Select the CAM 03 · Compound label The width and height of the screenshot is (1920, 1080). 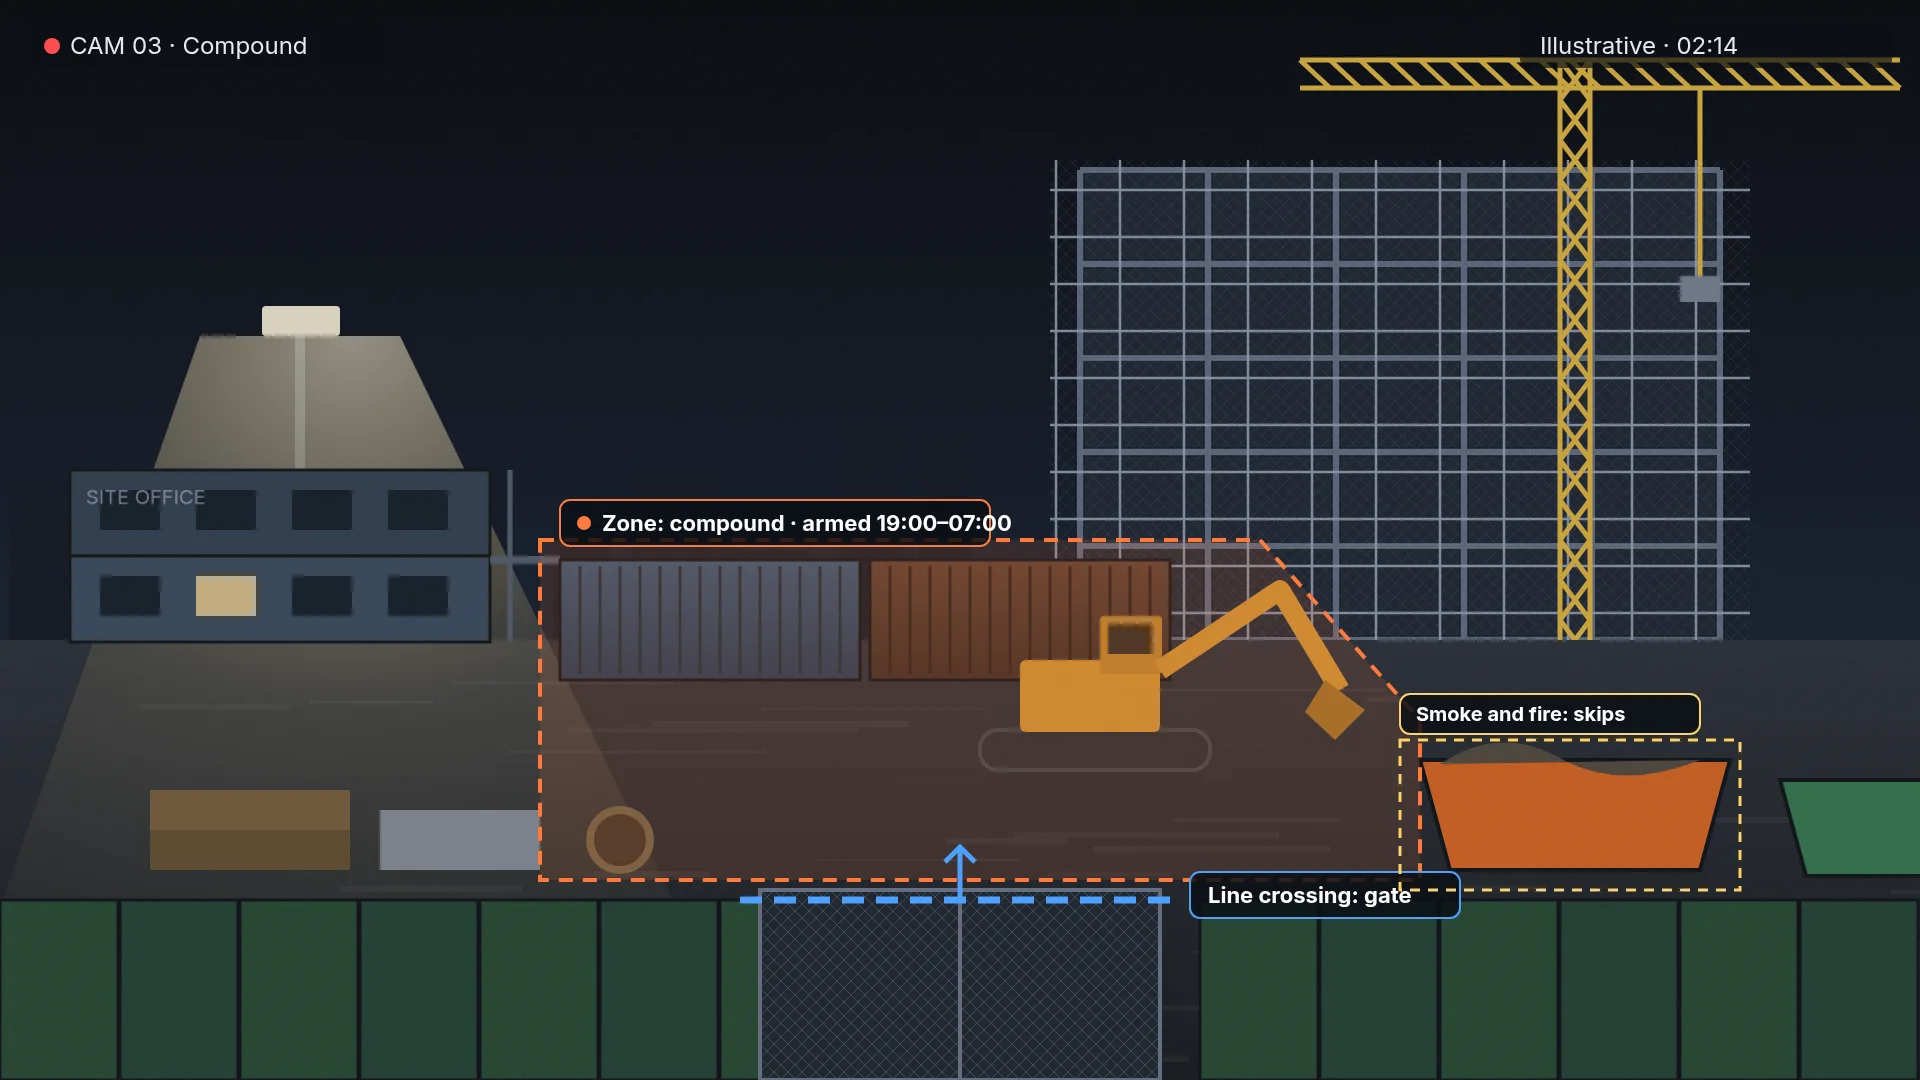click(188, 46)
